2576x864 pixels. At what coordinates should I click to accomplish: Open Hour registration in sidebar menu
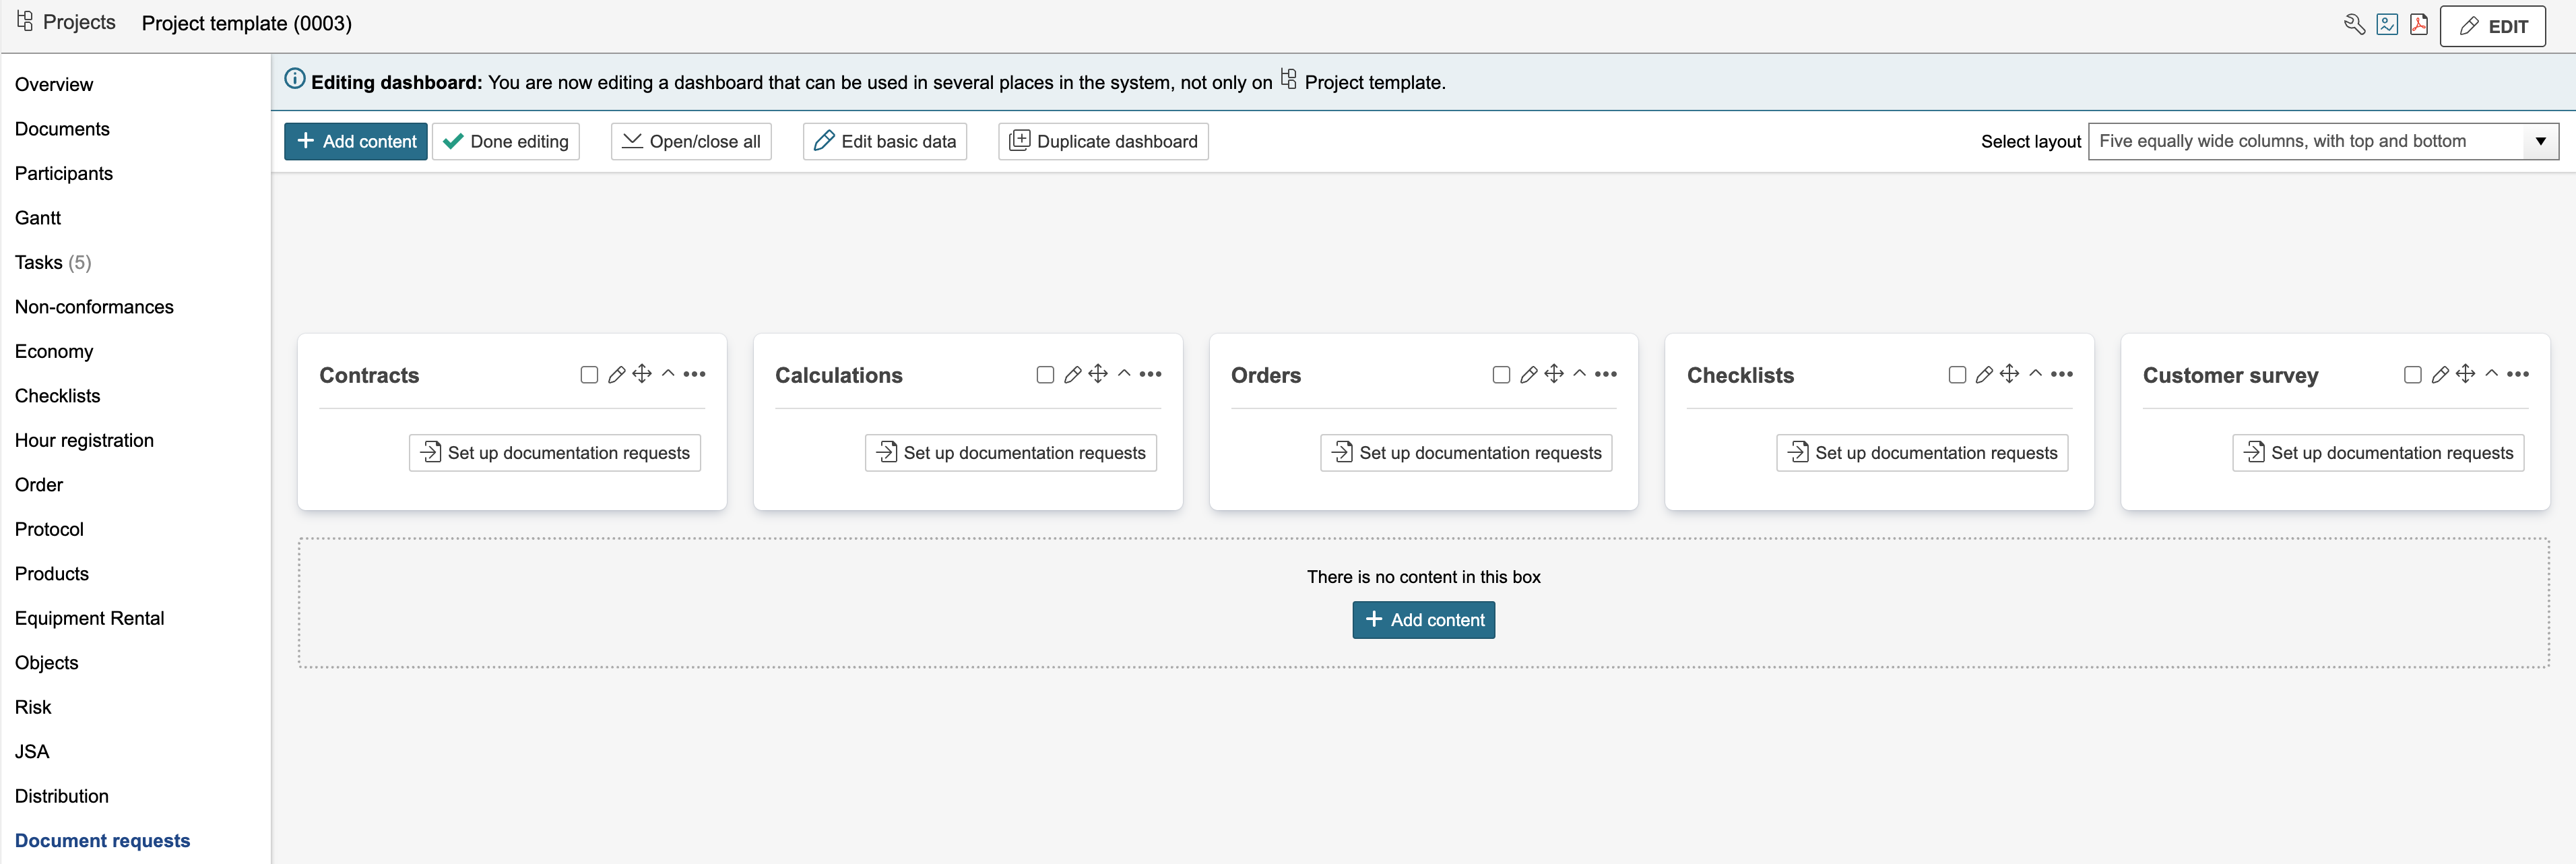(84, 440)
